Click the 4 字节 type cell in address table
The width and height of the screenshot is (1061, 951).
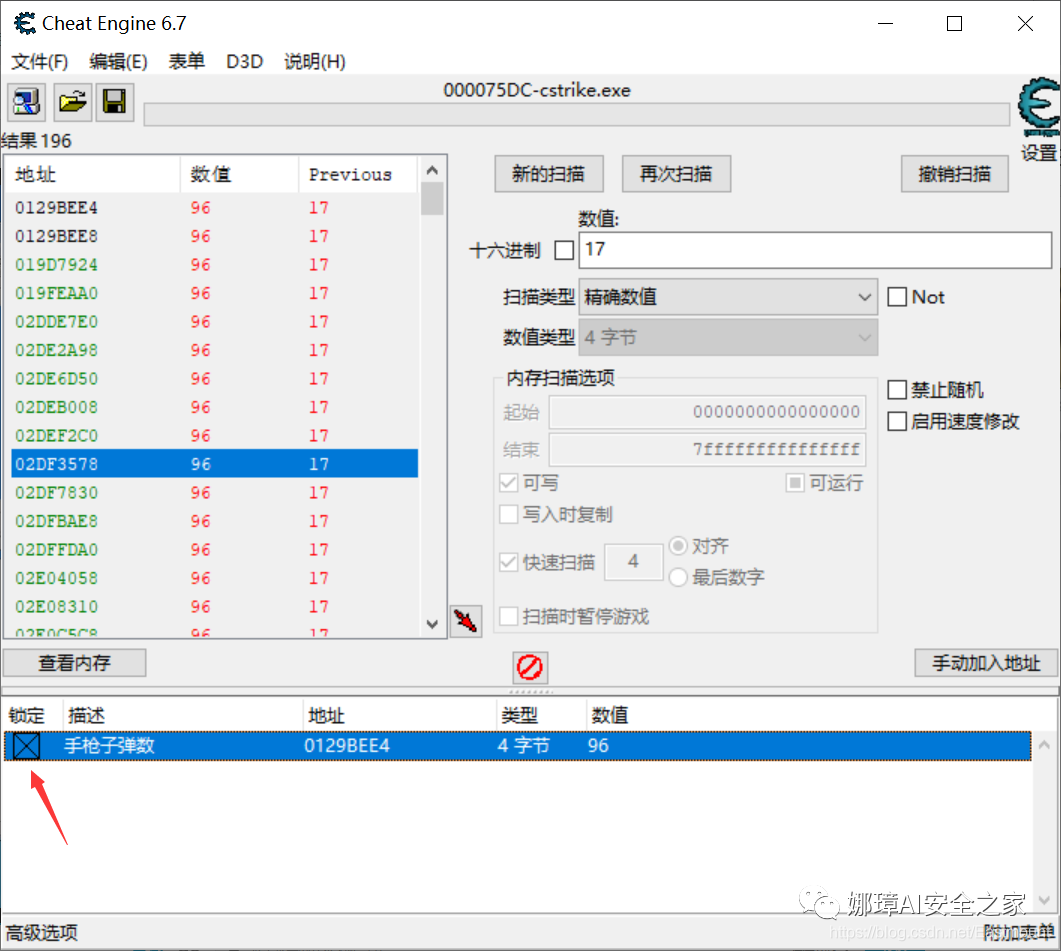(x=524, y=746)
